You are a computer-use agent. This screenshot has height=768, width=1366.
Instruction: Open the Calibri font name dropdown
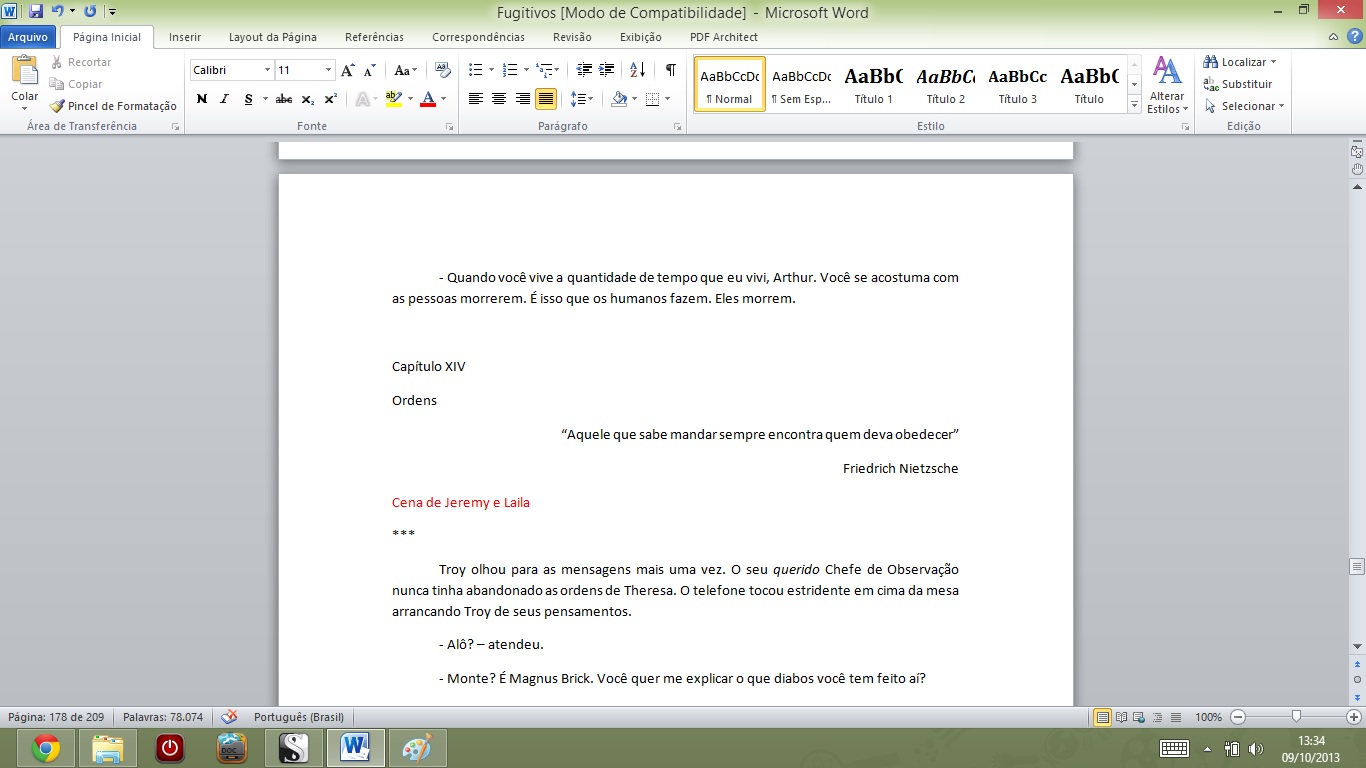[267, 70]
